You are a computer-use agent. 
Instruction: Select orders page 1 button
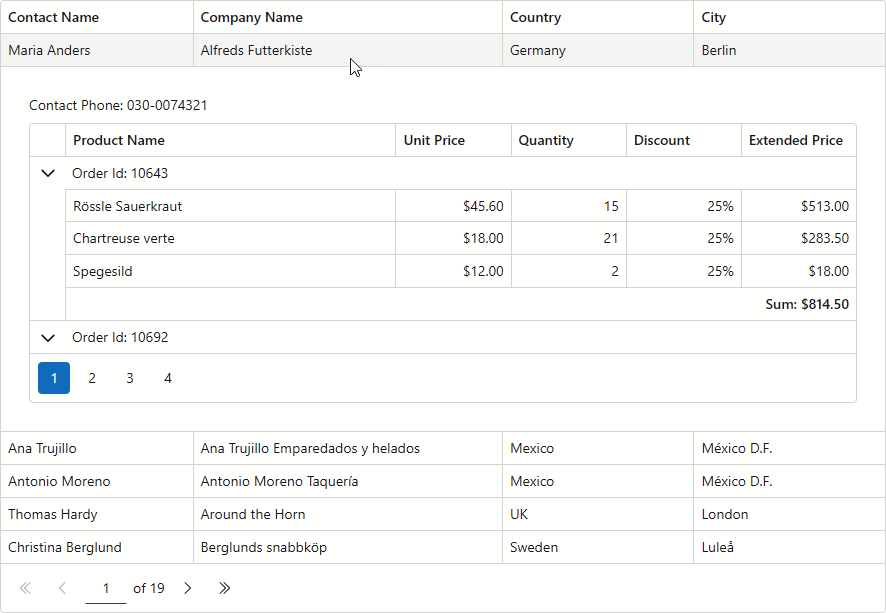coord(54,378)
